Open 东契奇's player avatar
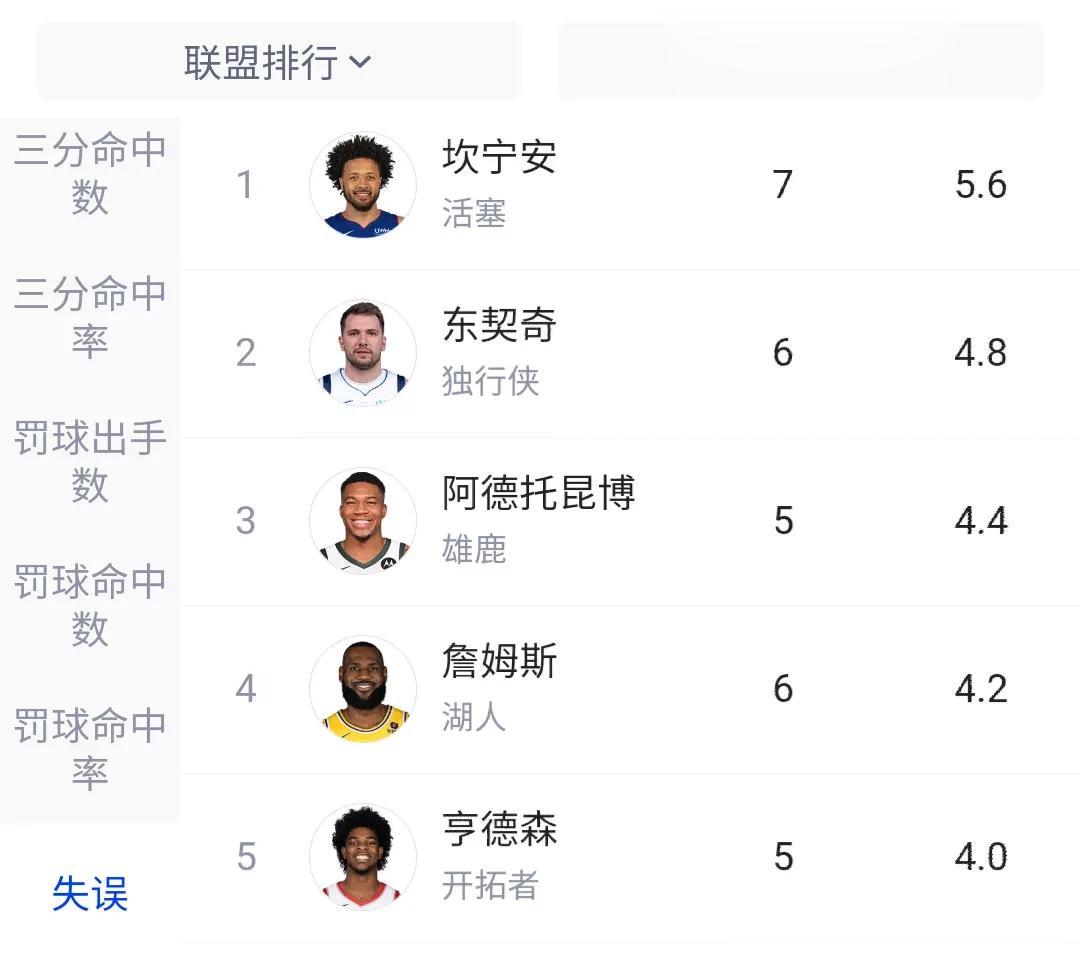The height and width of the screenshot is (957, 1080). [363, 353]
